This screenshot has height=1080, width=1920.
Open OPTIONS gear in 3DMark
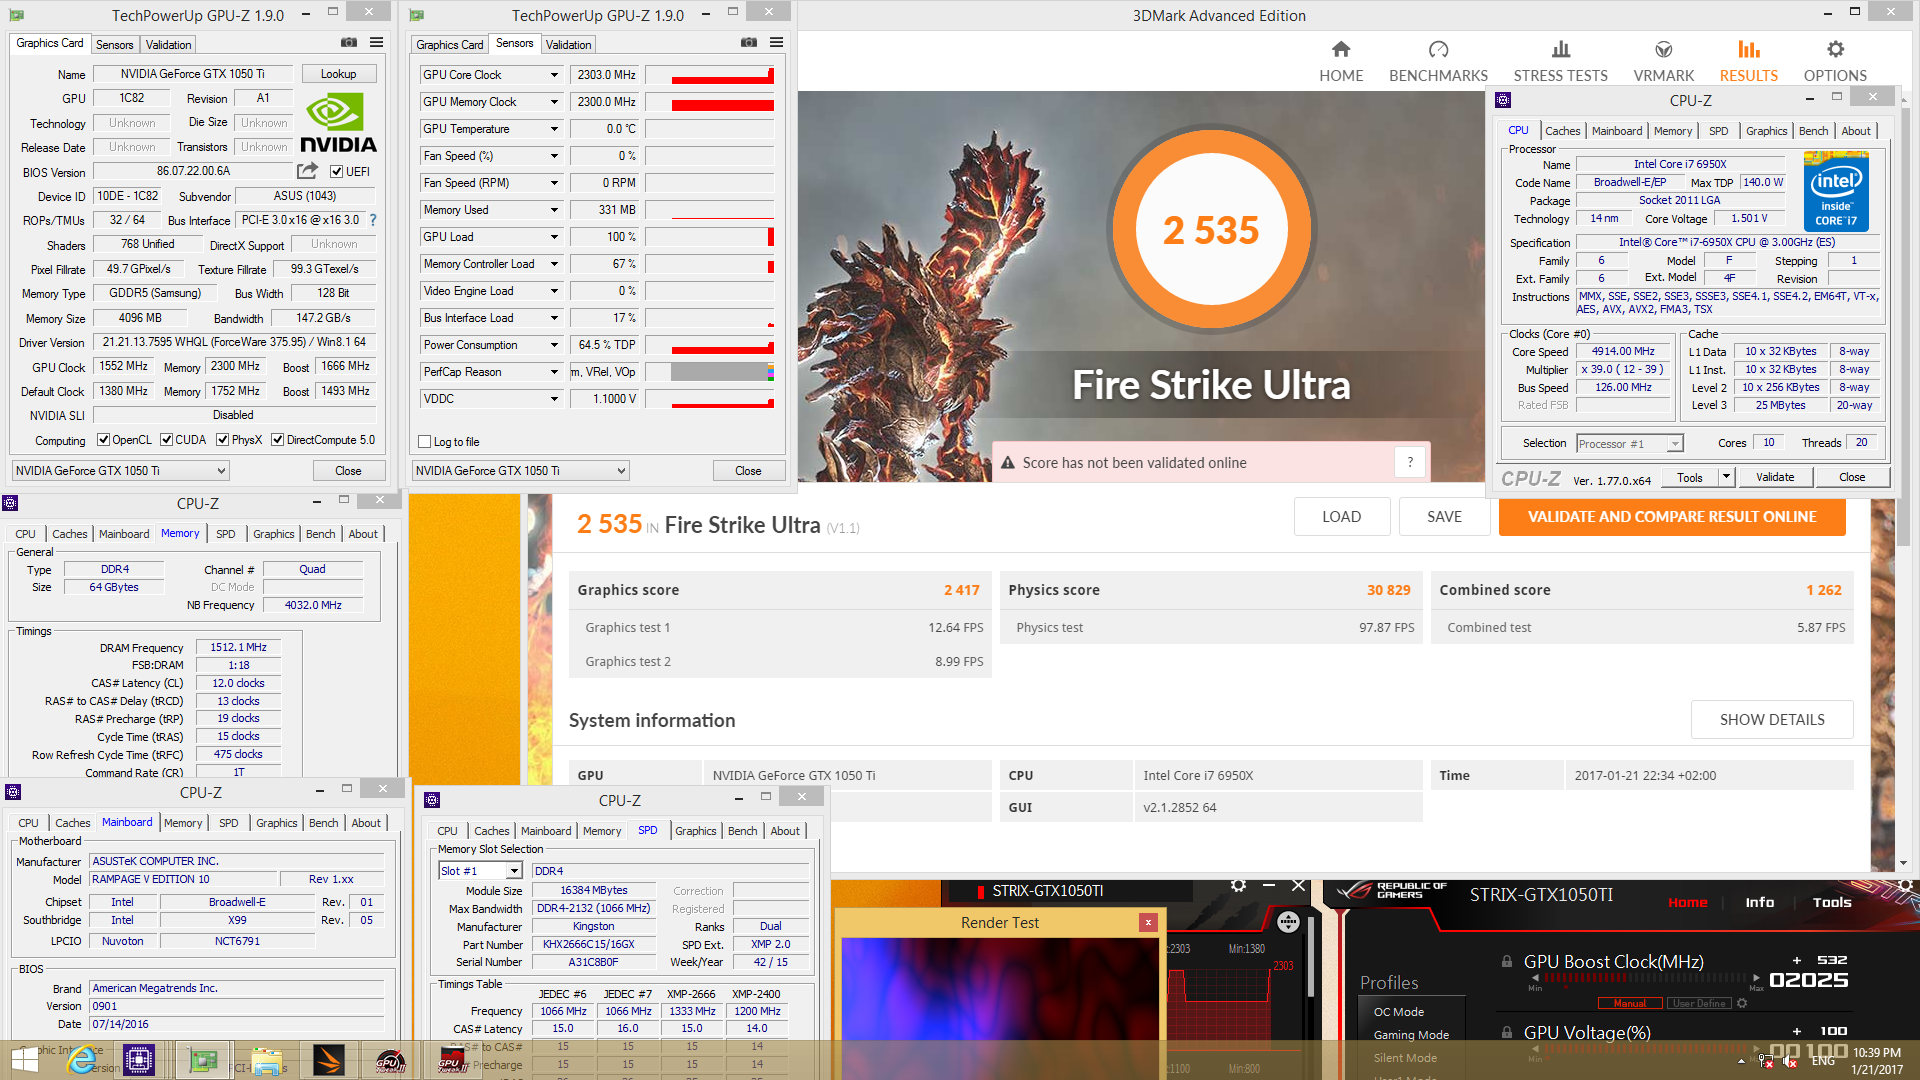pyautogui.click(x=1835, y=61)
